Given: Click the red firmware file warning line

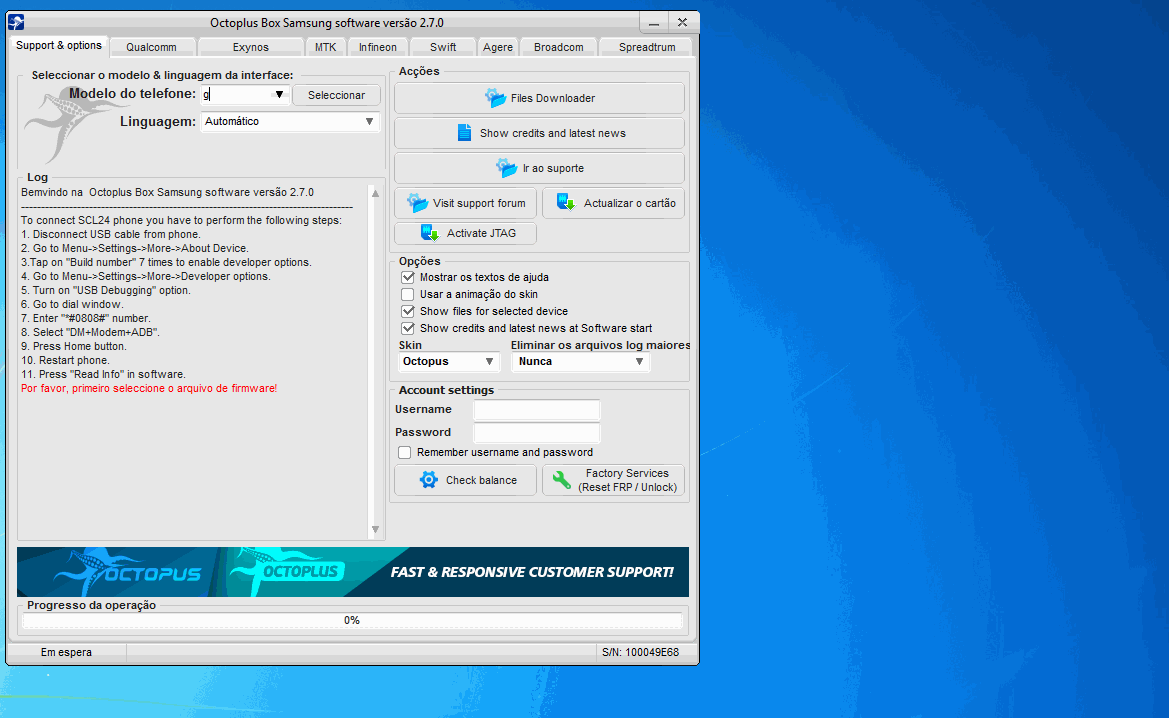Looking at the screenshot, I should (149, 388).
